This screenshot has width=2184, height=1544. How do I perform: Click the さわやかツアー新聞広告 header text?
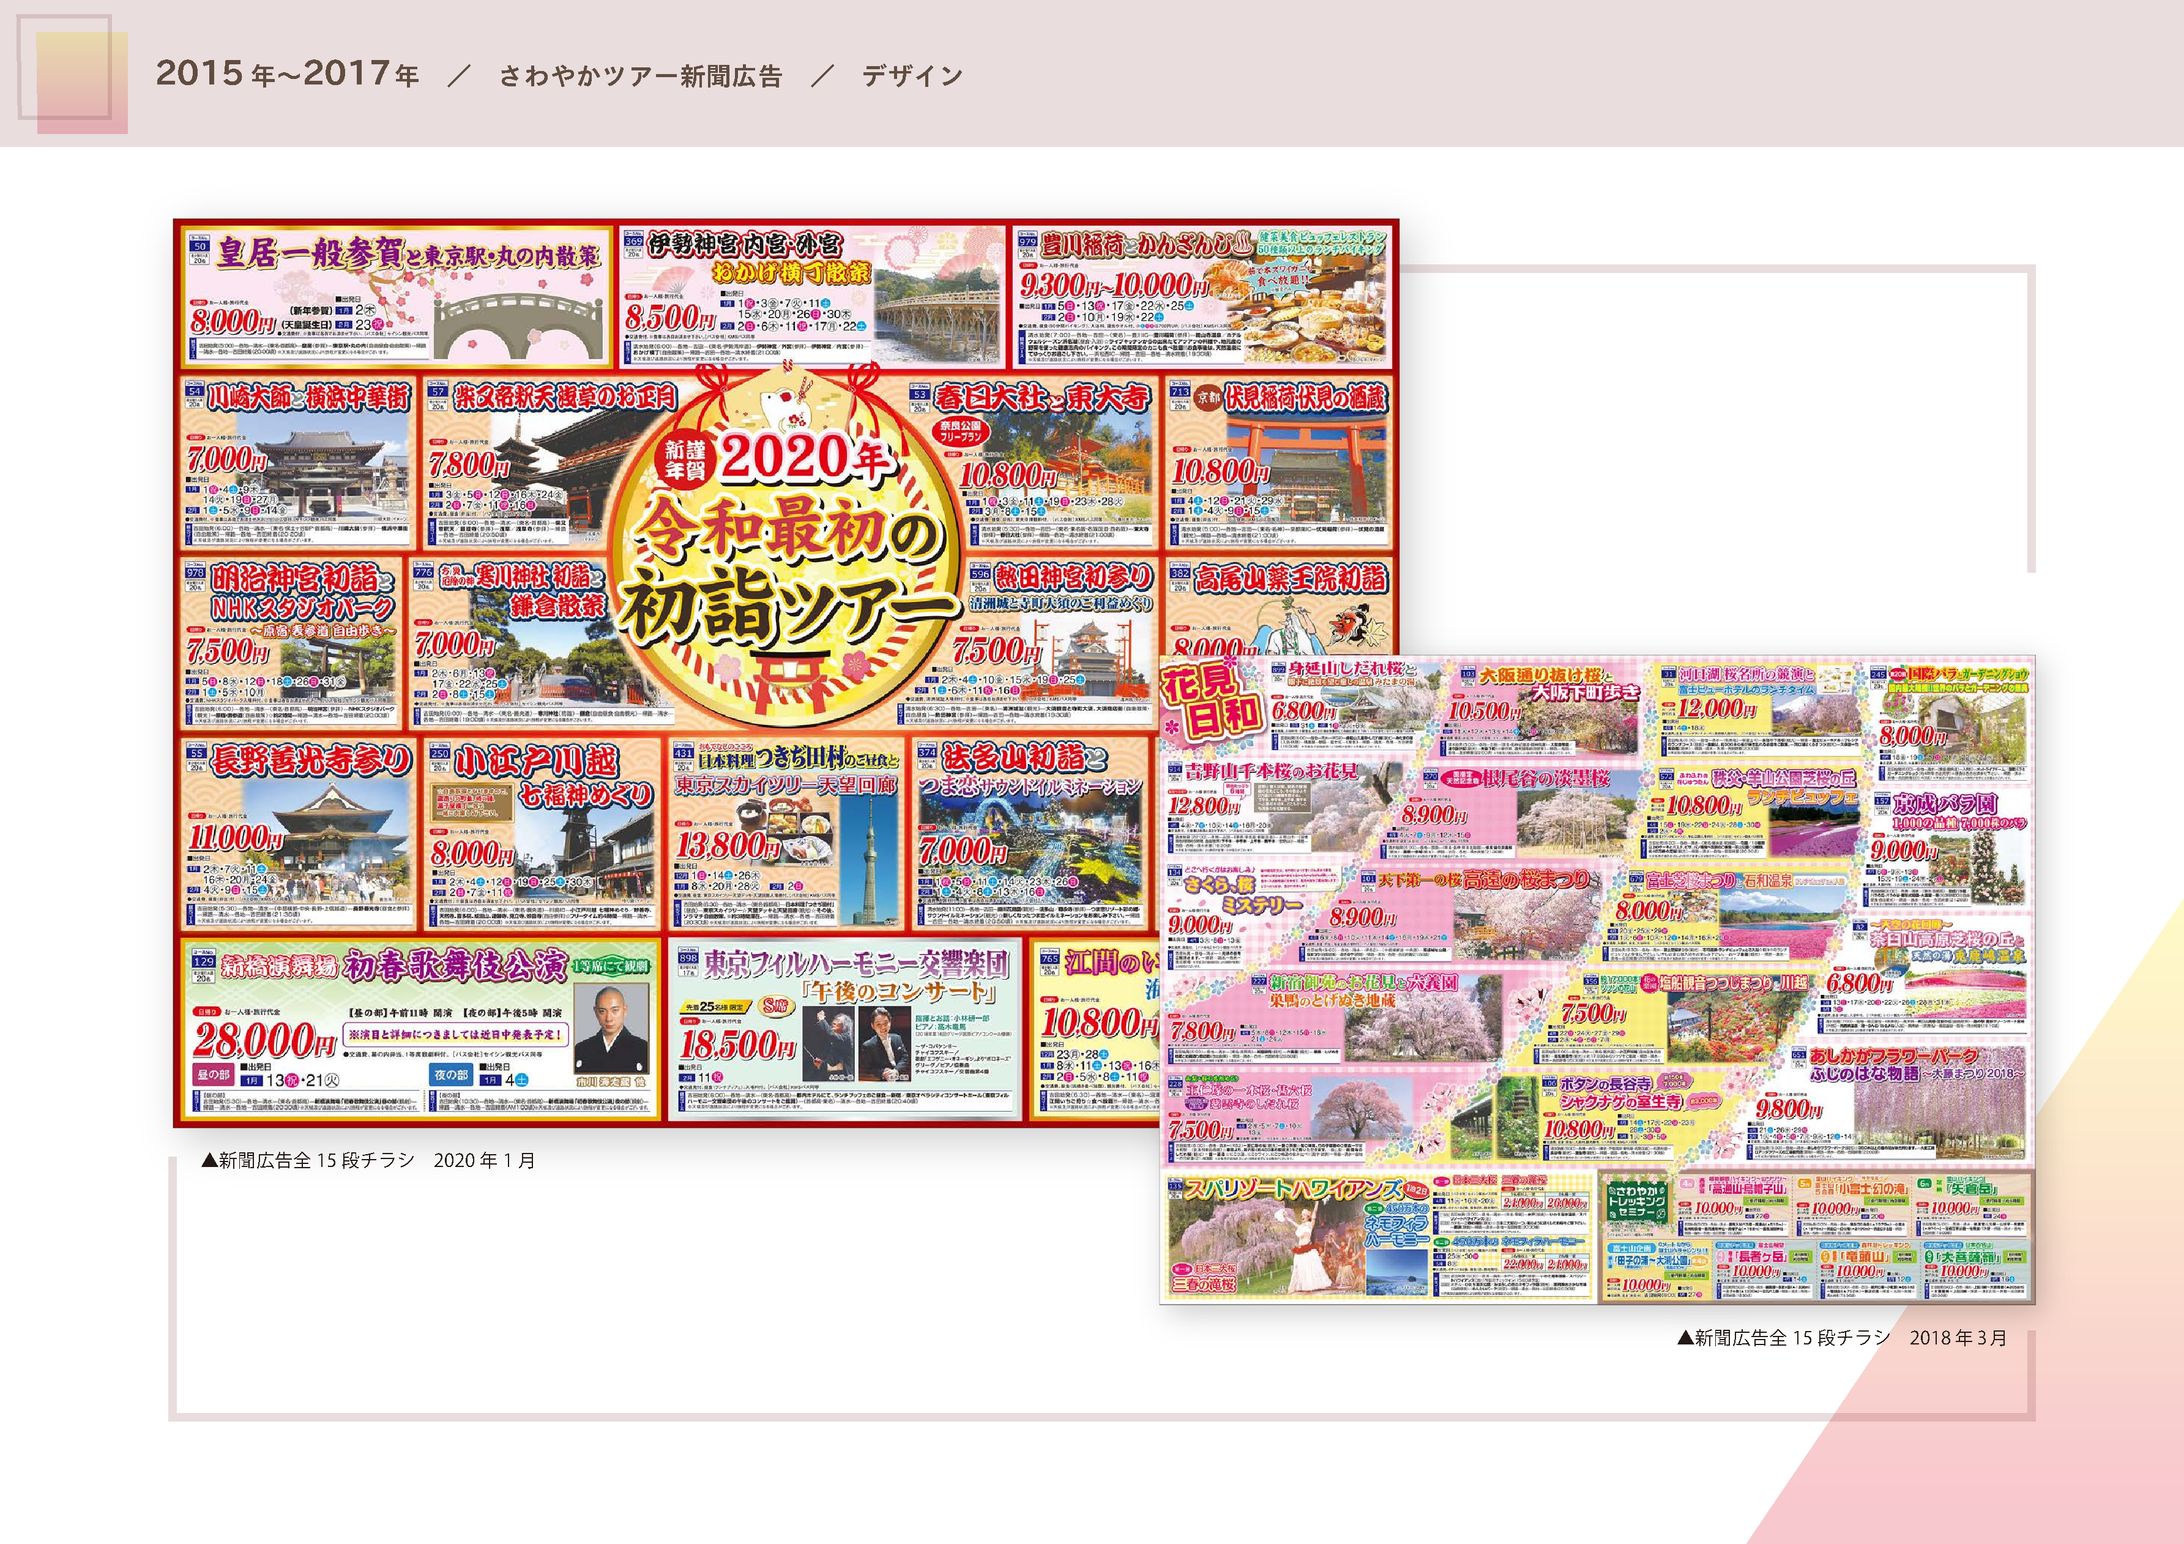[x=640, y=76]
